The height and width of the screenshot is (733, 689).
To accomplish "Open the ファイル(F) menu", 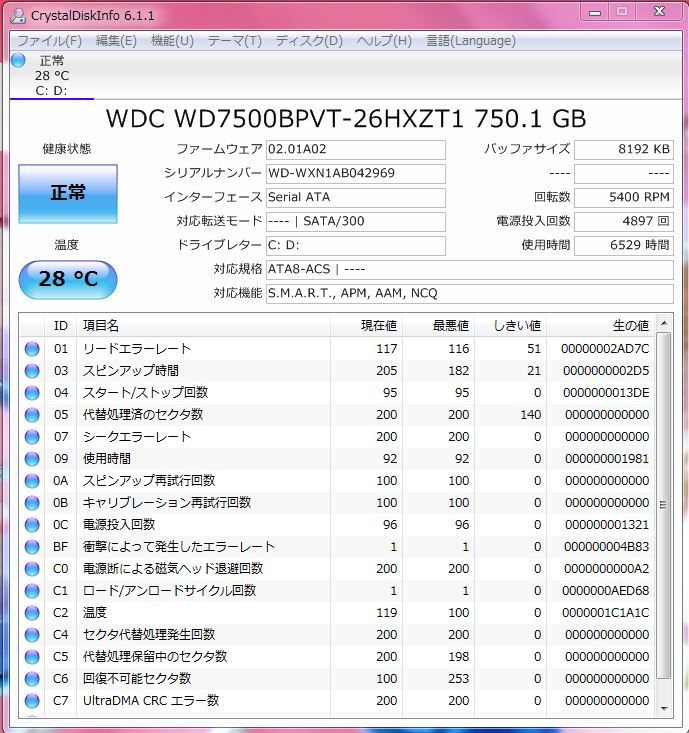I will coord(50,41).
